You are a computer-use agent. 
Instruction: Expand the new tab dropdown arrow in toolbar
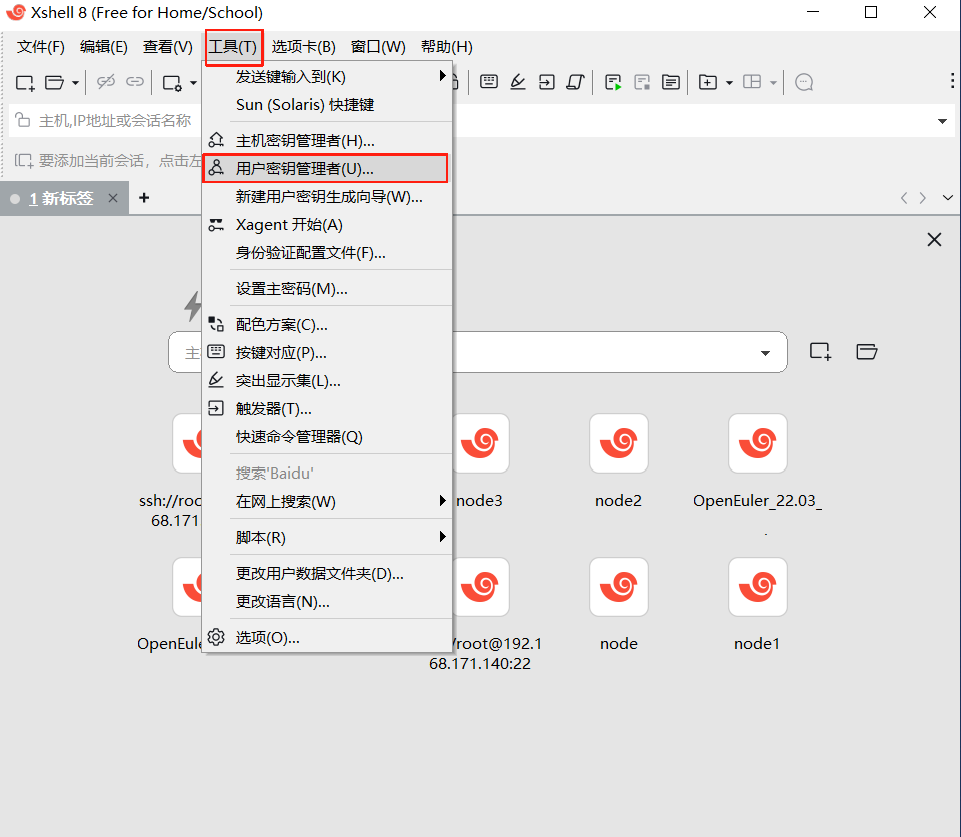tap(729, 82)
